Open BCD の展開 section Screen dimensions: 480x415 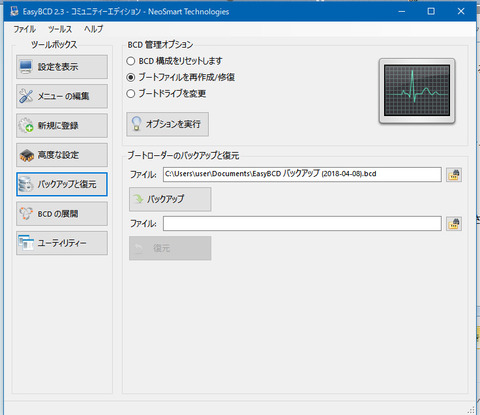point(62,214)
